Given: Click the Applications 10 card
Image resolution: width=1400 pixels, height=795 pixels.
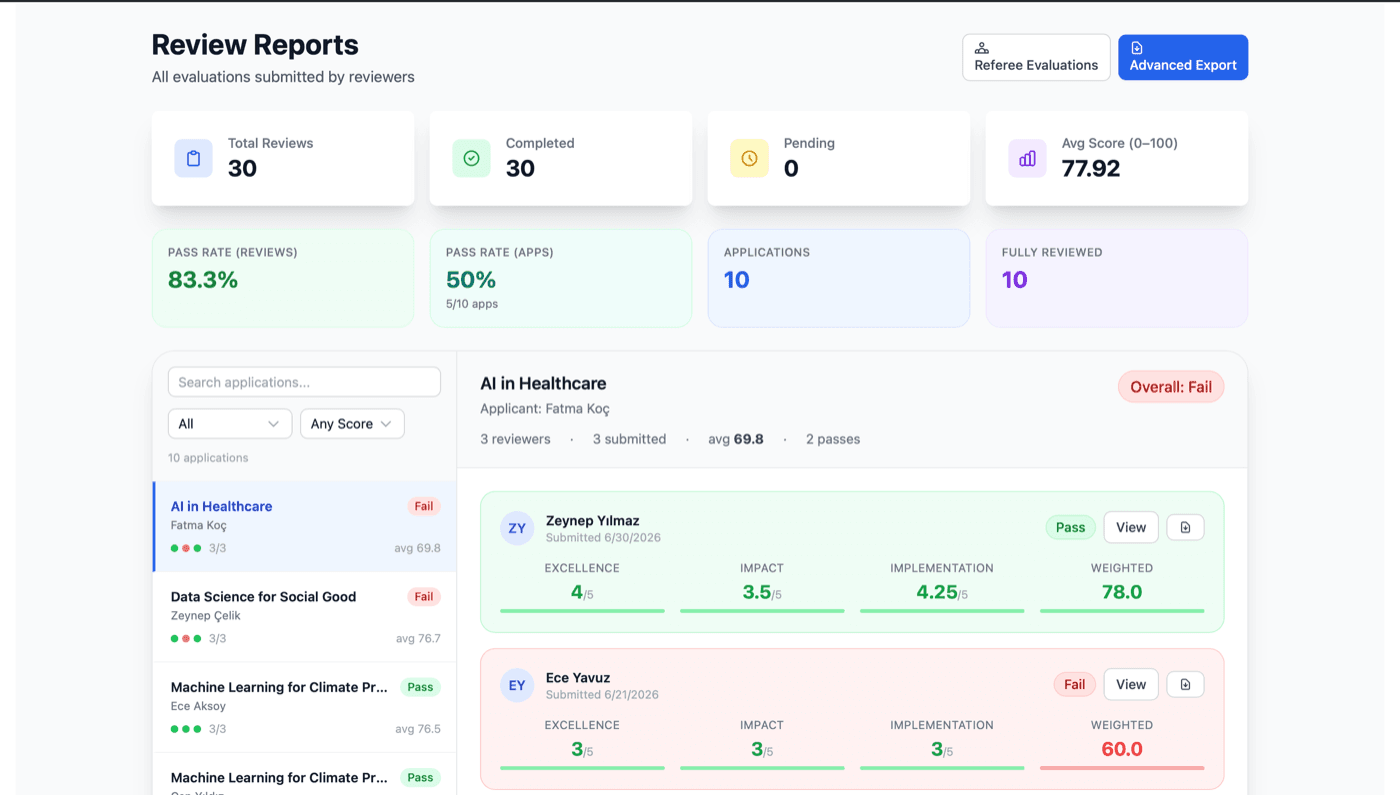Looking at the screenshot, I should (x=839, y=278).
